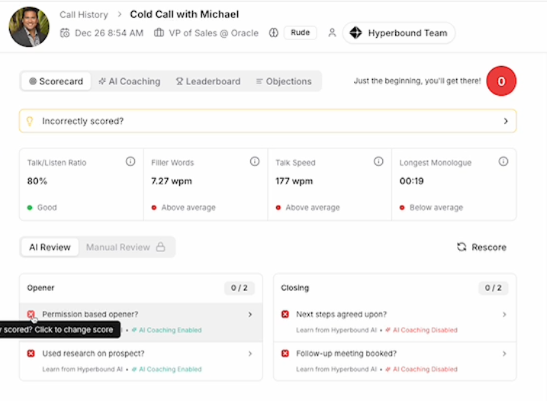The height and width of the screenshot is (401, 547).
Task: Click the Talk Speed info icon
Action: [379, 162]
